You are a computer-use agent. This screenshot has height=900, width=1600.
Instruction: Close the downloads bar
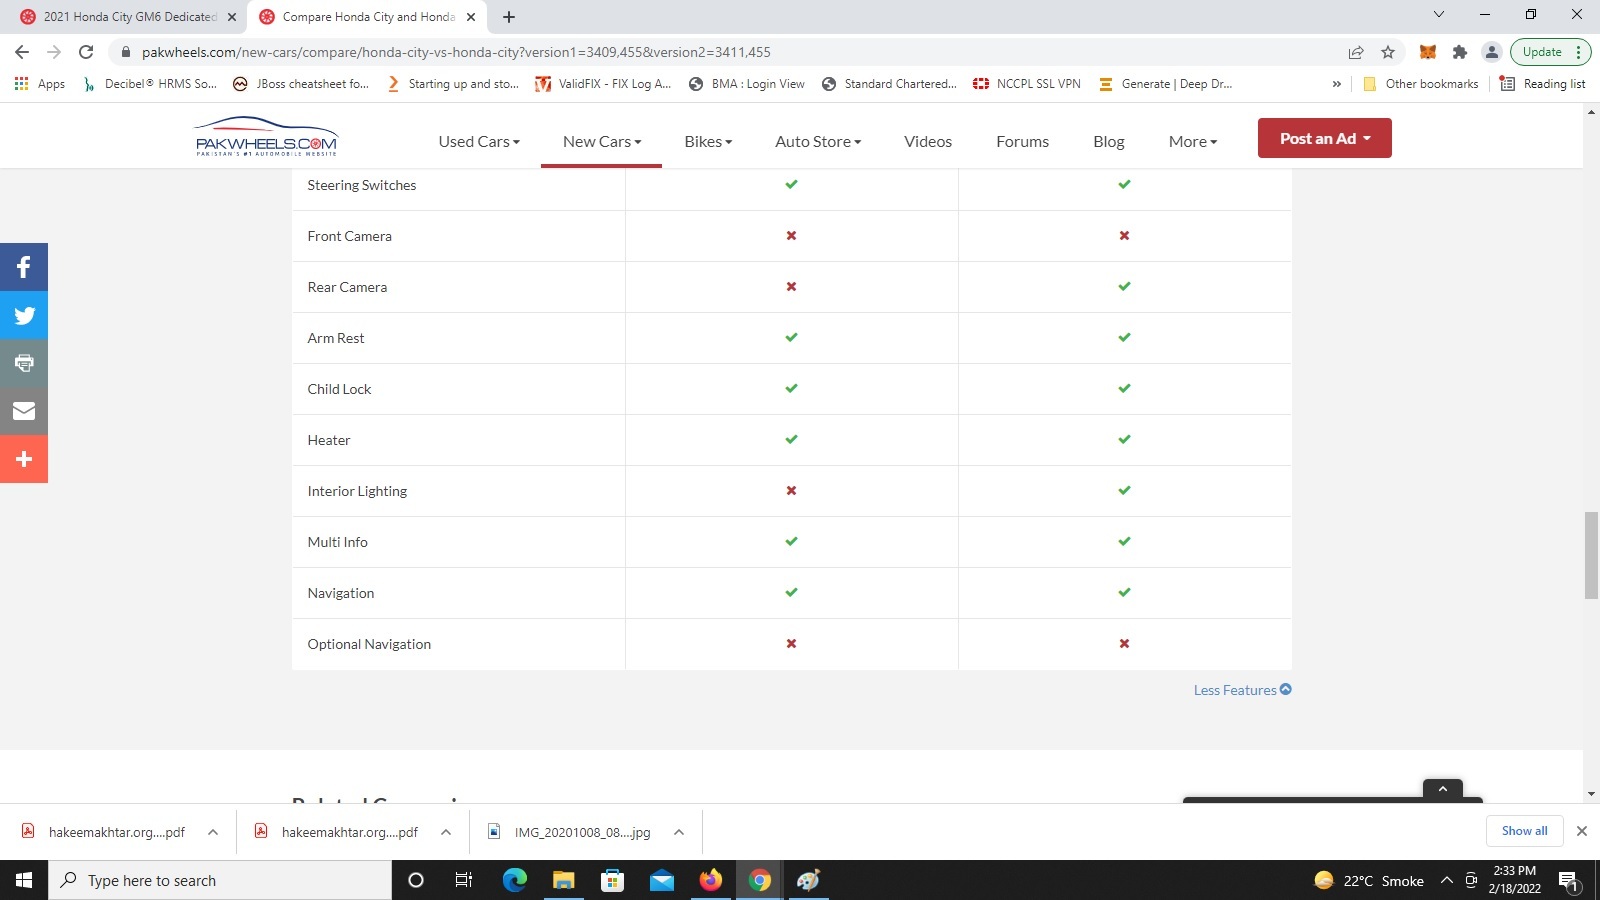click(x=1582, y=831)
